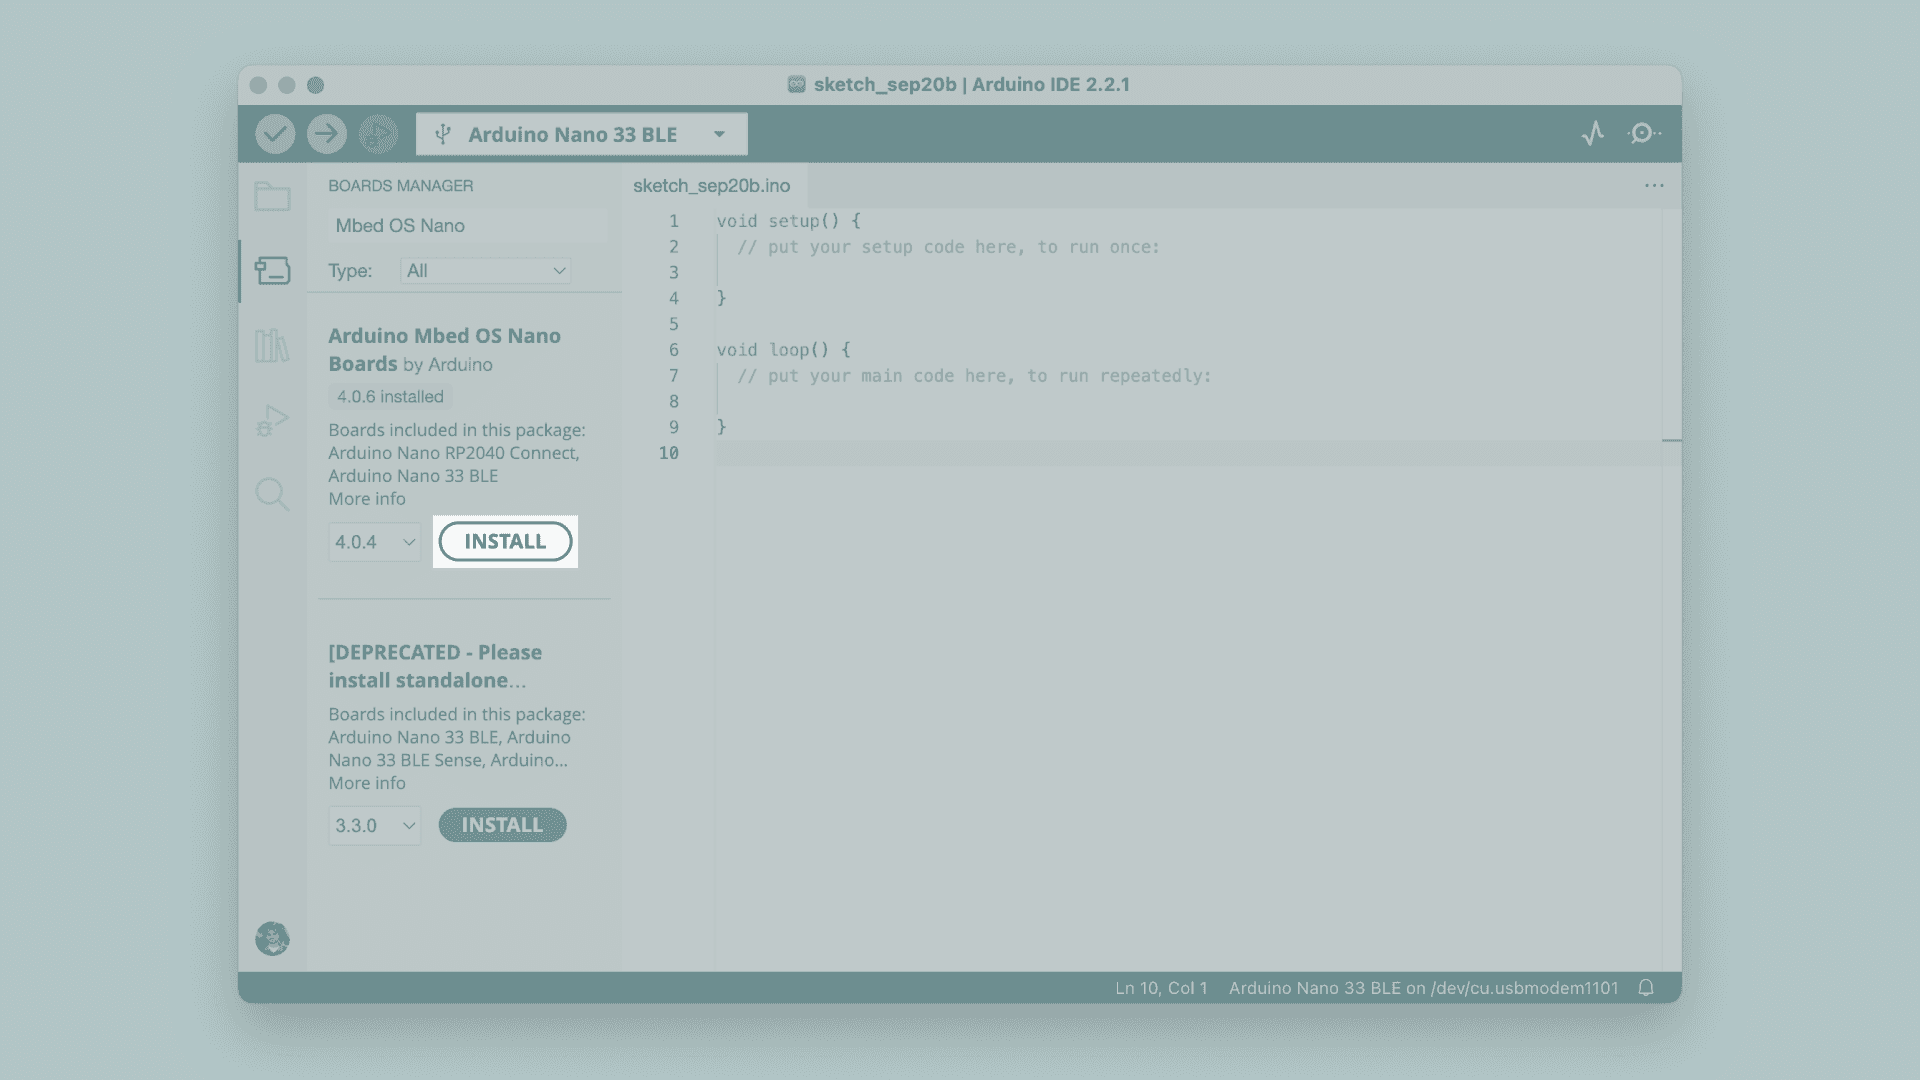The width and height of the screenshot is (1920, 1080).
Task: Click the Upload arrow button
Action: [x=326, y=134]
